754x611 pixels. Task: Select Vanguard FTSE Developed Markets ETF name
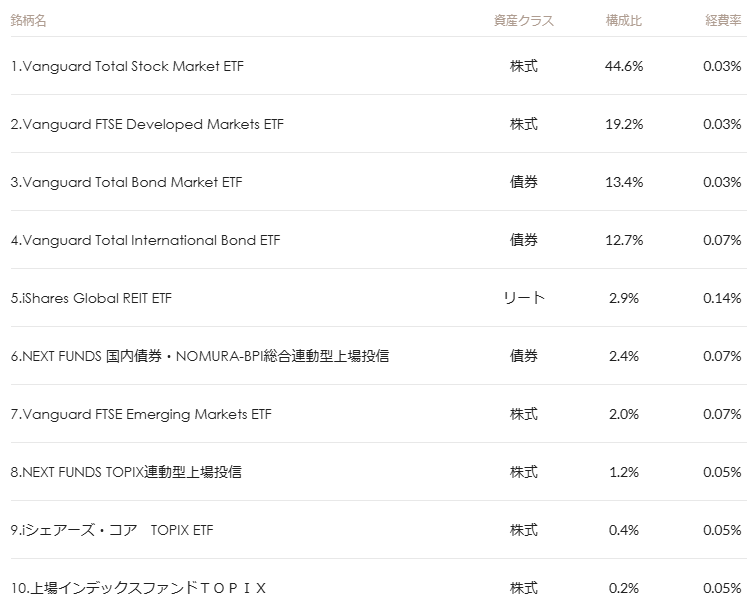147,125
